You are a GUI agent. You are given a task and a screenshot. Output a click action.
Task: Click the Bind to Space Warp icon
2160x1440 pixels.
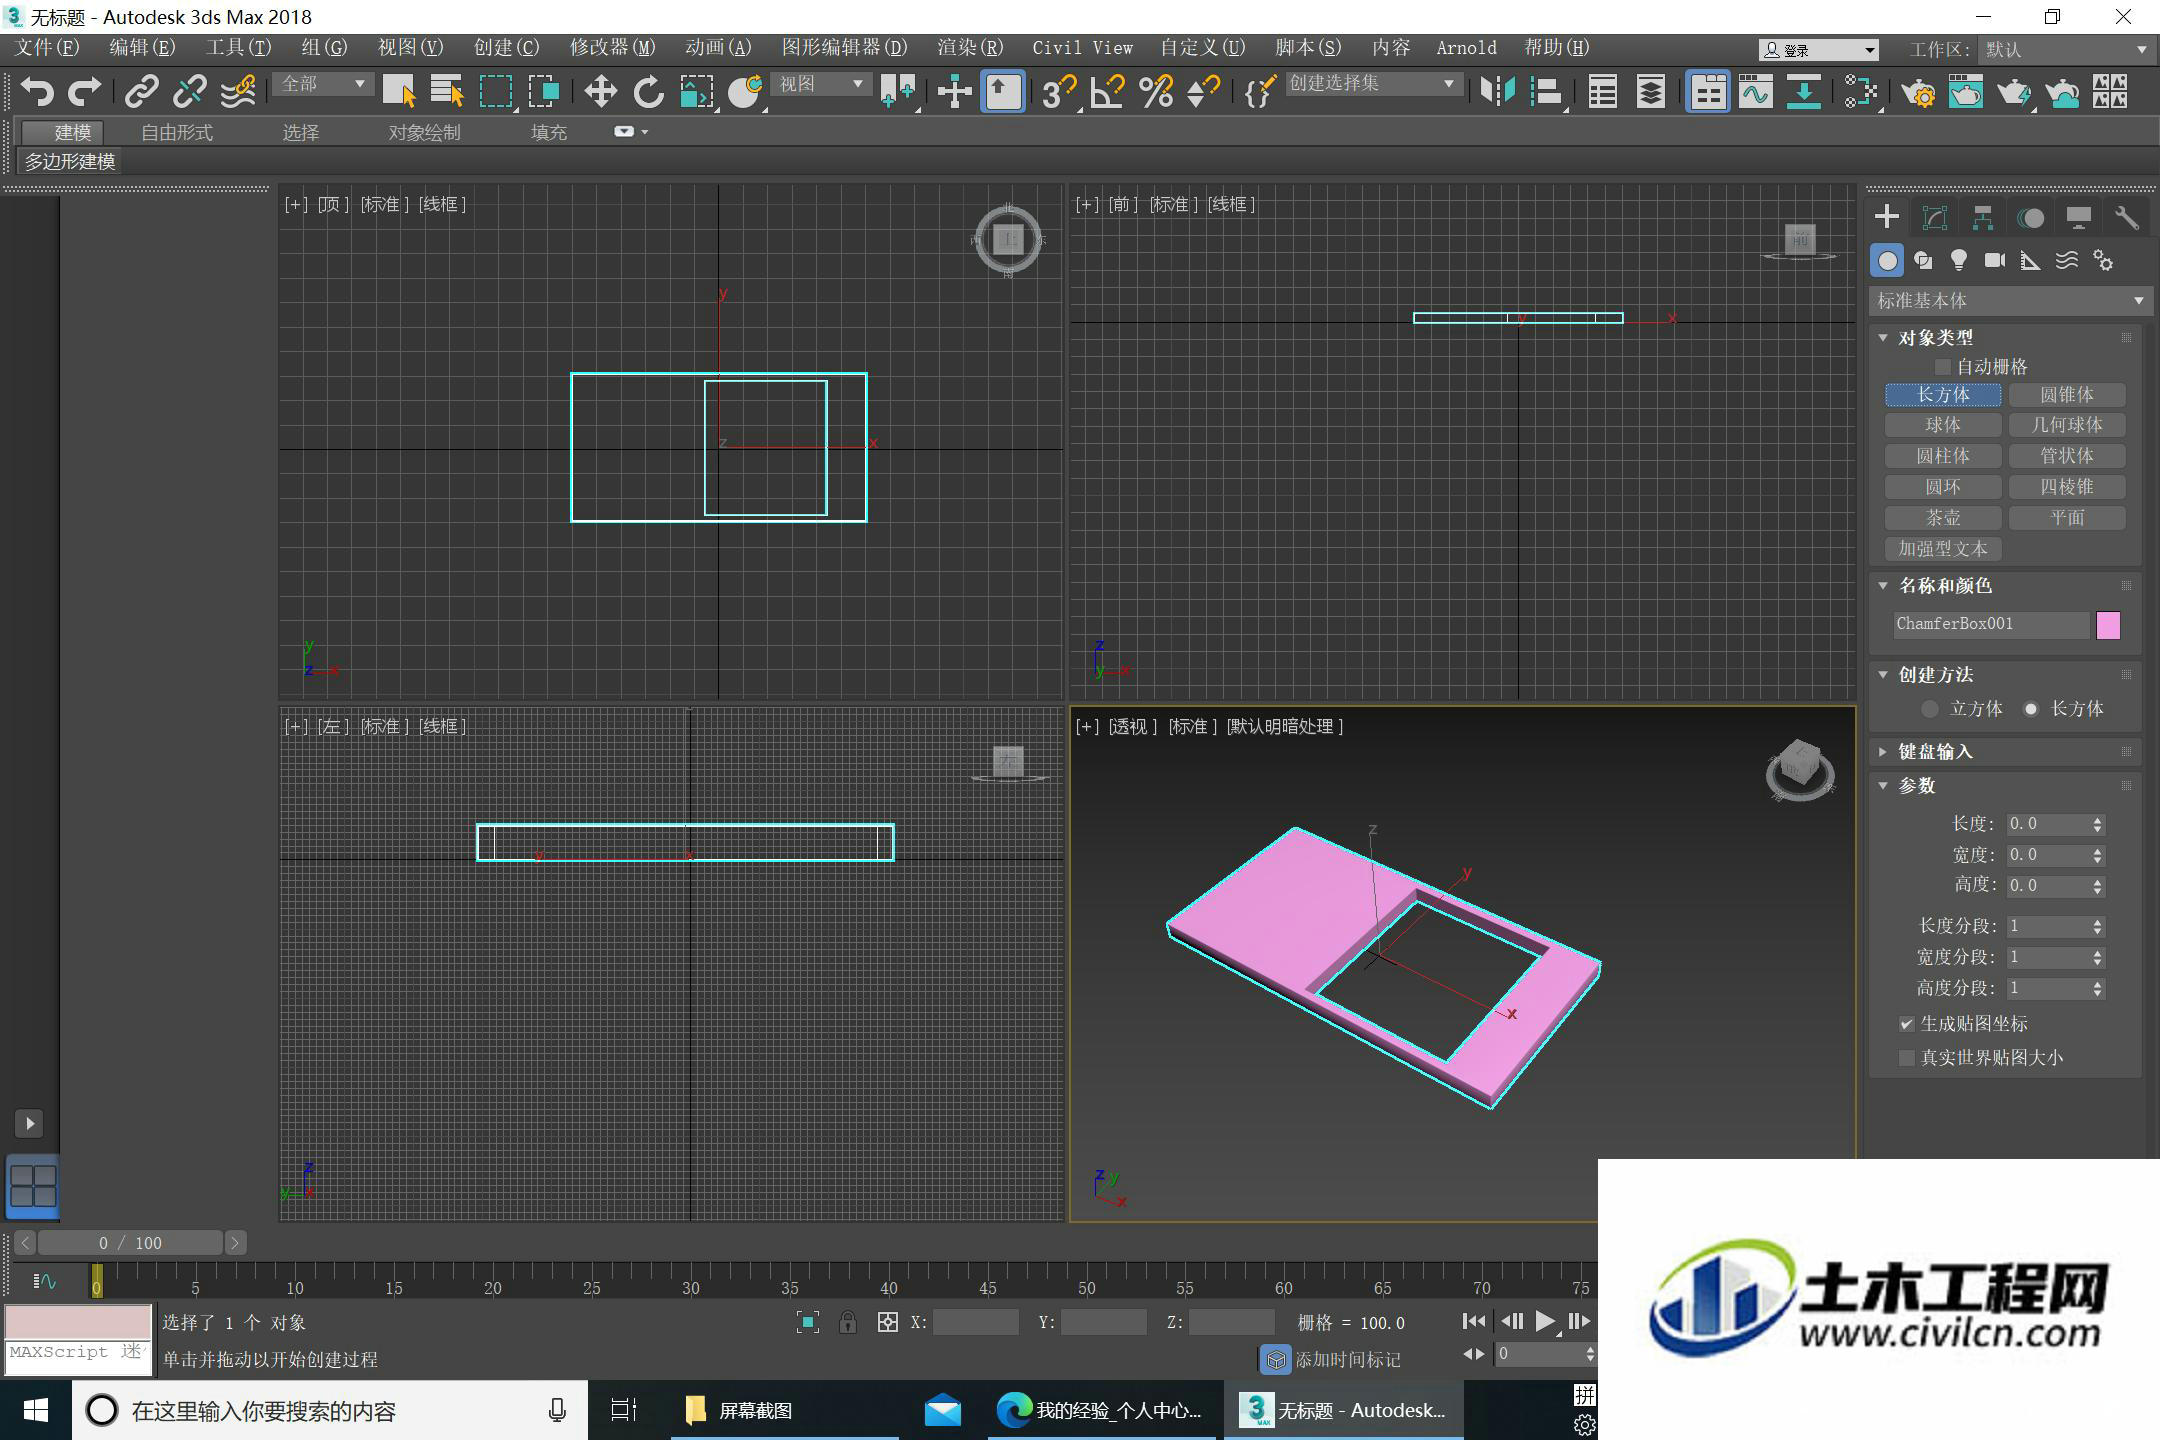coord(238,92)
